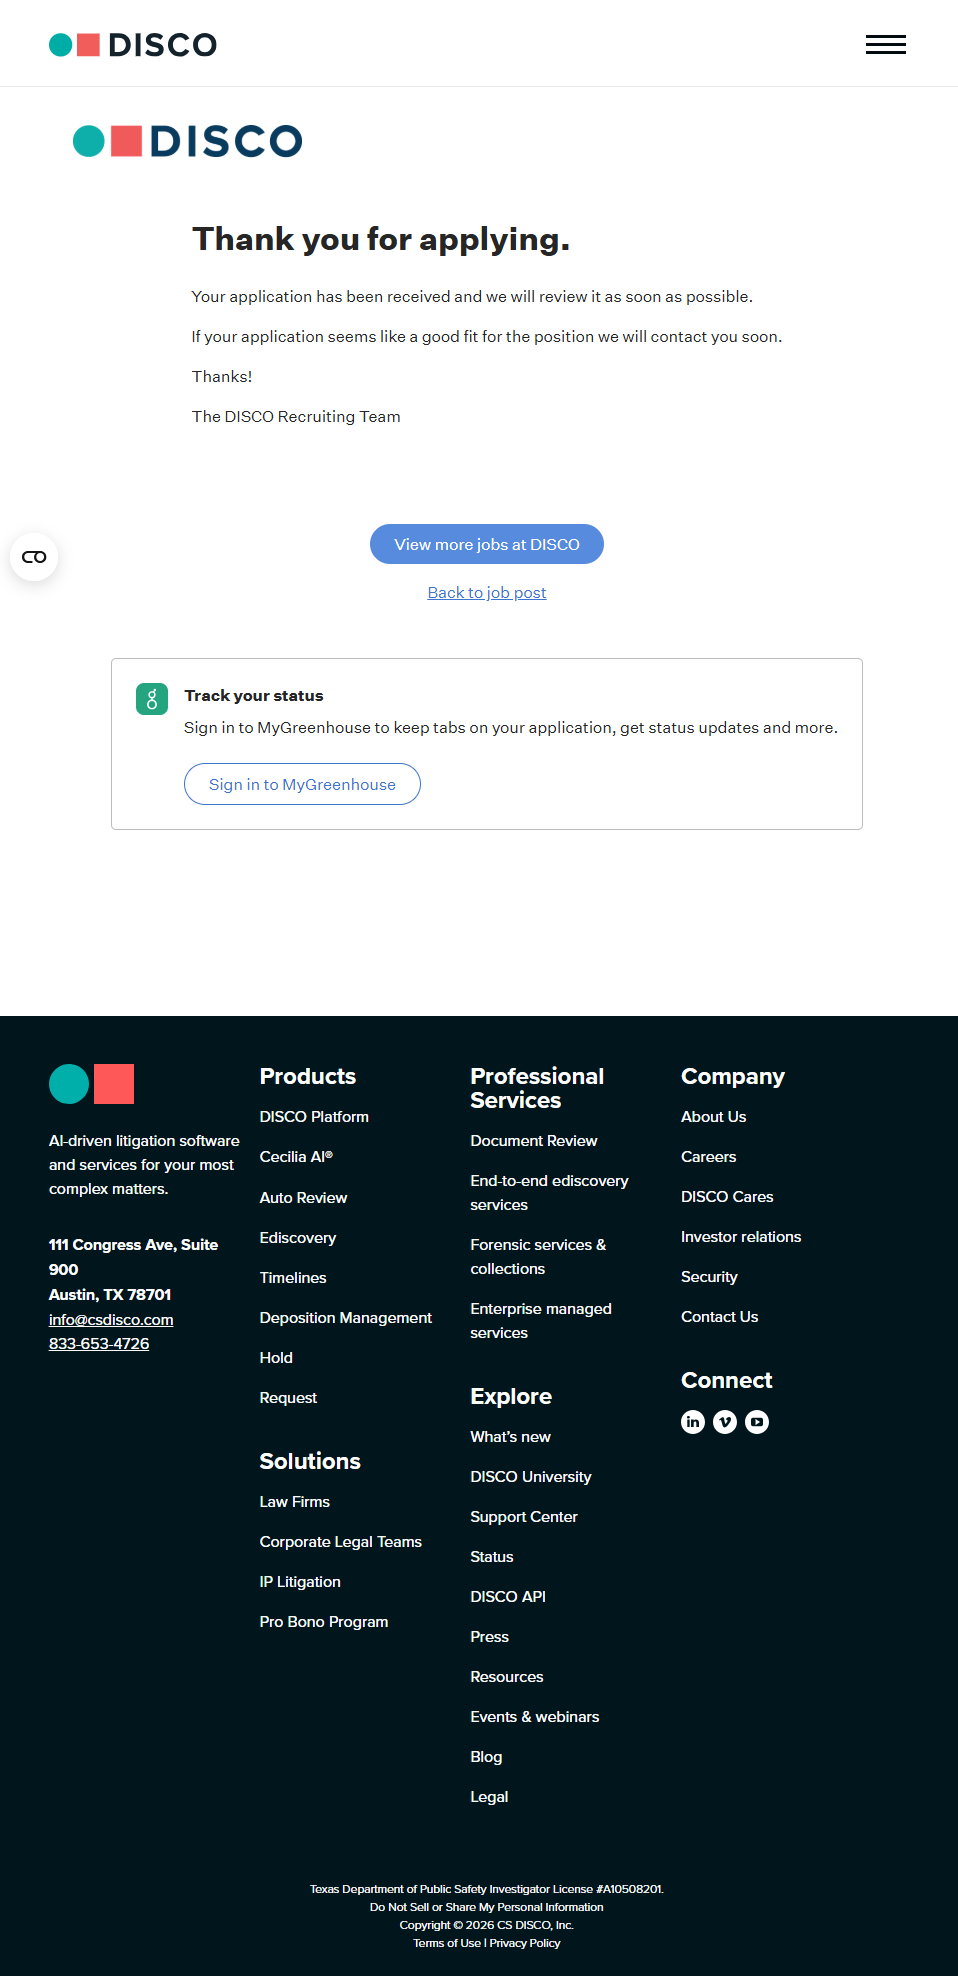Visit DISCO University under Explore
The image size is (958, 1976).
[x=530, y=1477]
